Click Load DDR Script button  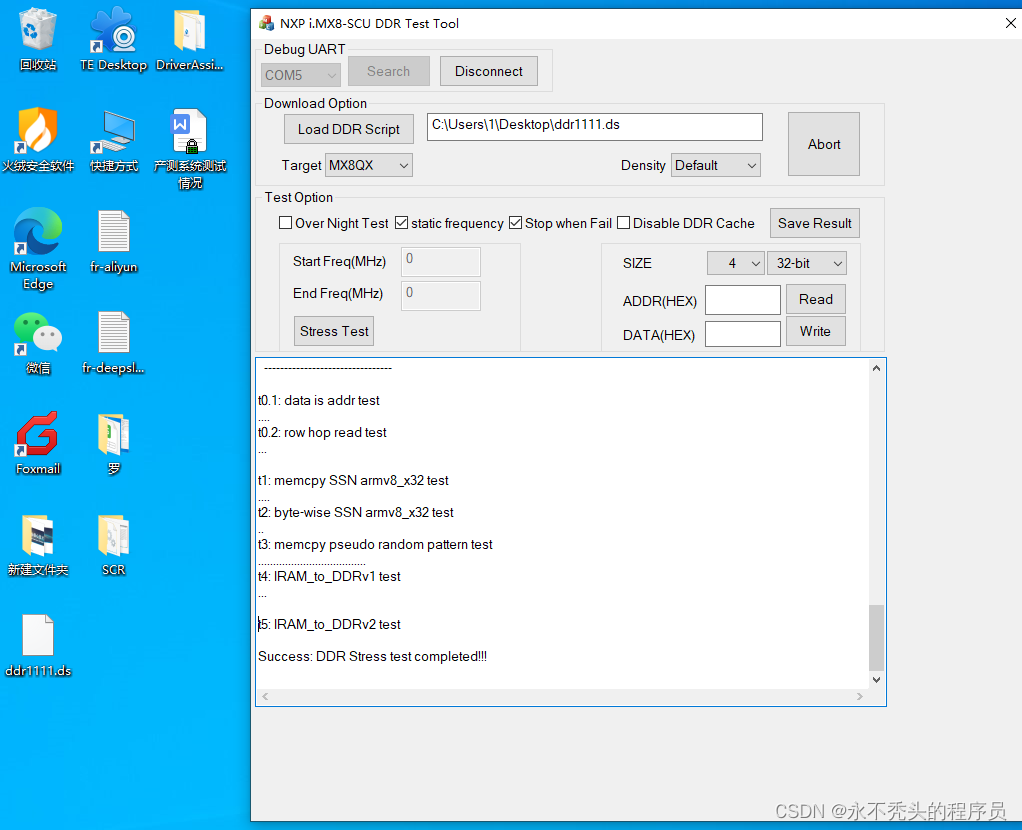coord(349,129)
